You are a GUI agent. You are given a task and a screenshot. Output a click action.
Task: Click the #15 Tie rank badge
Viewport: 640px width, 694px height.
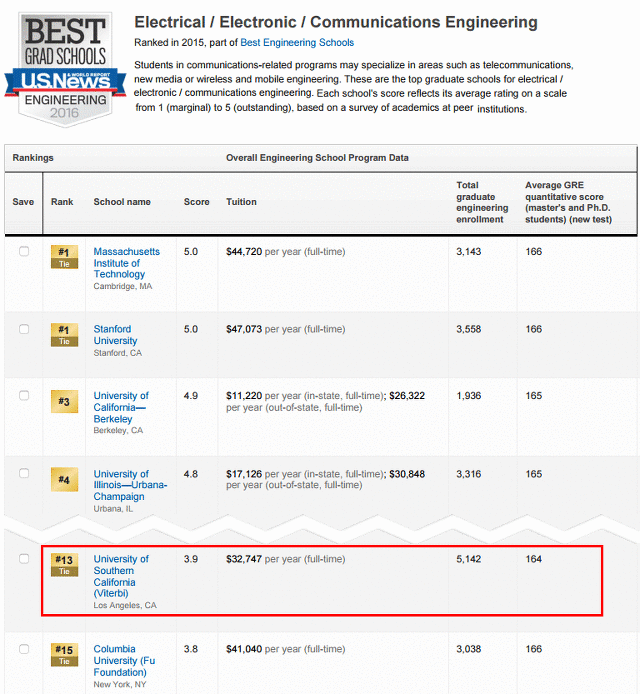tap(64, 655)
